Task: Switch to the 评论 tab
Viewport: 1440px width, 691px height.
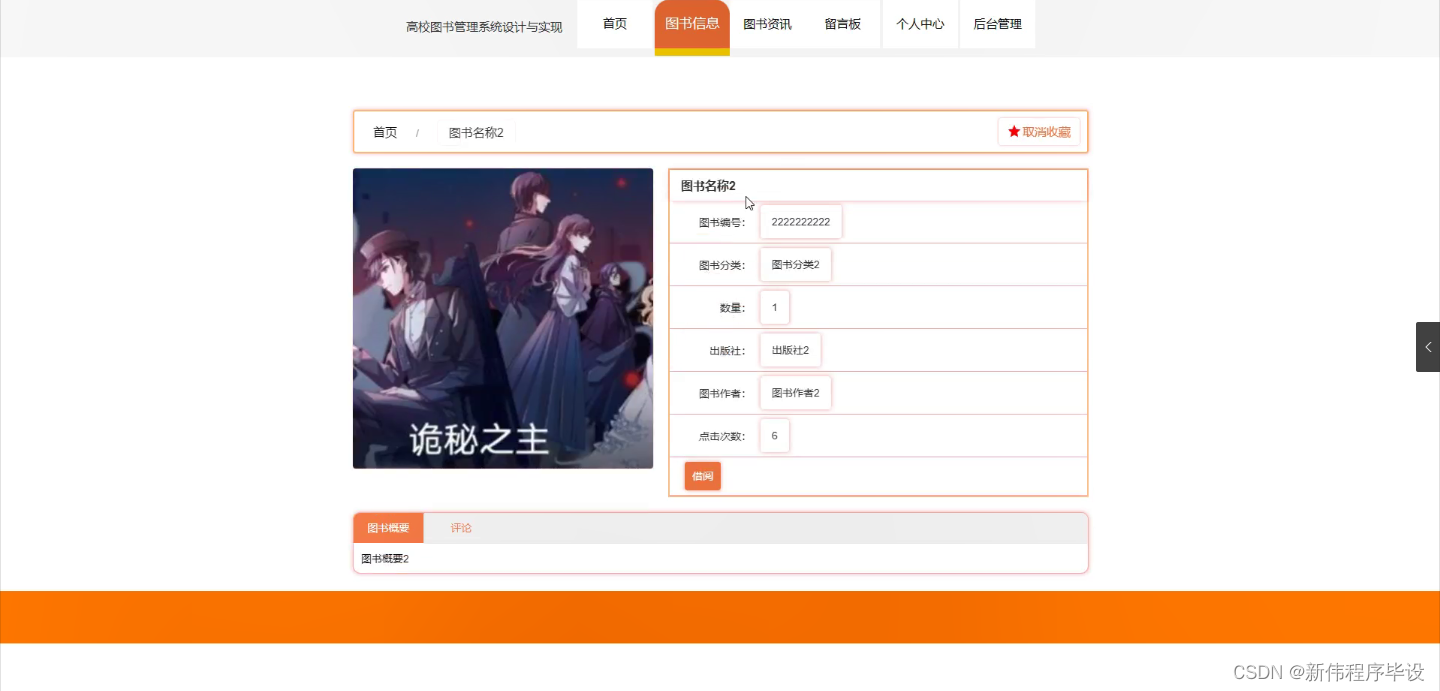Action: (461, 528)
